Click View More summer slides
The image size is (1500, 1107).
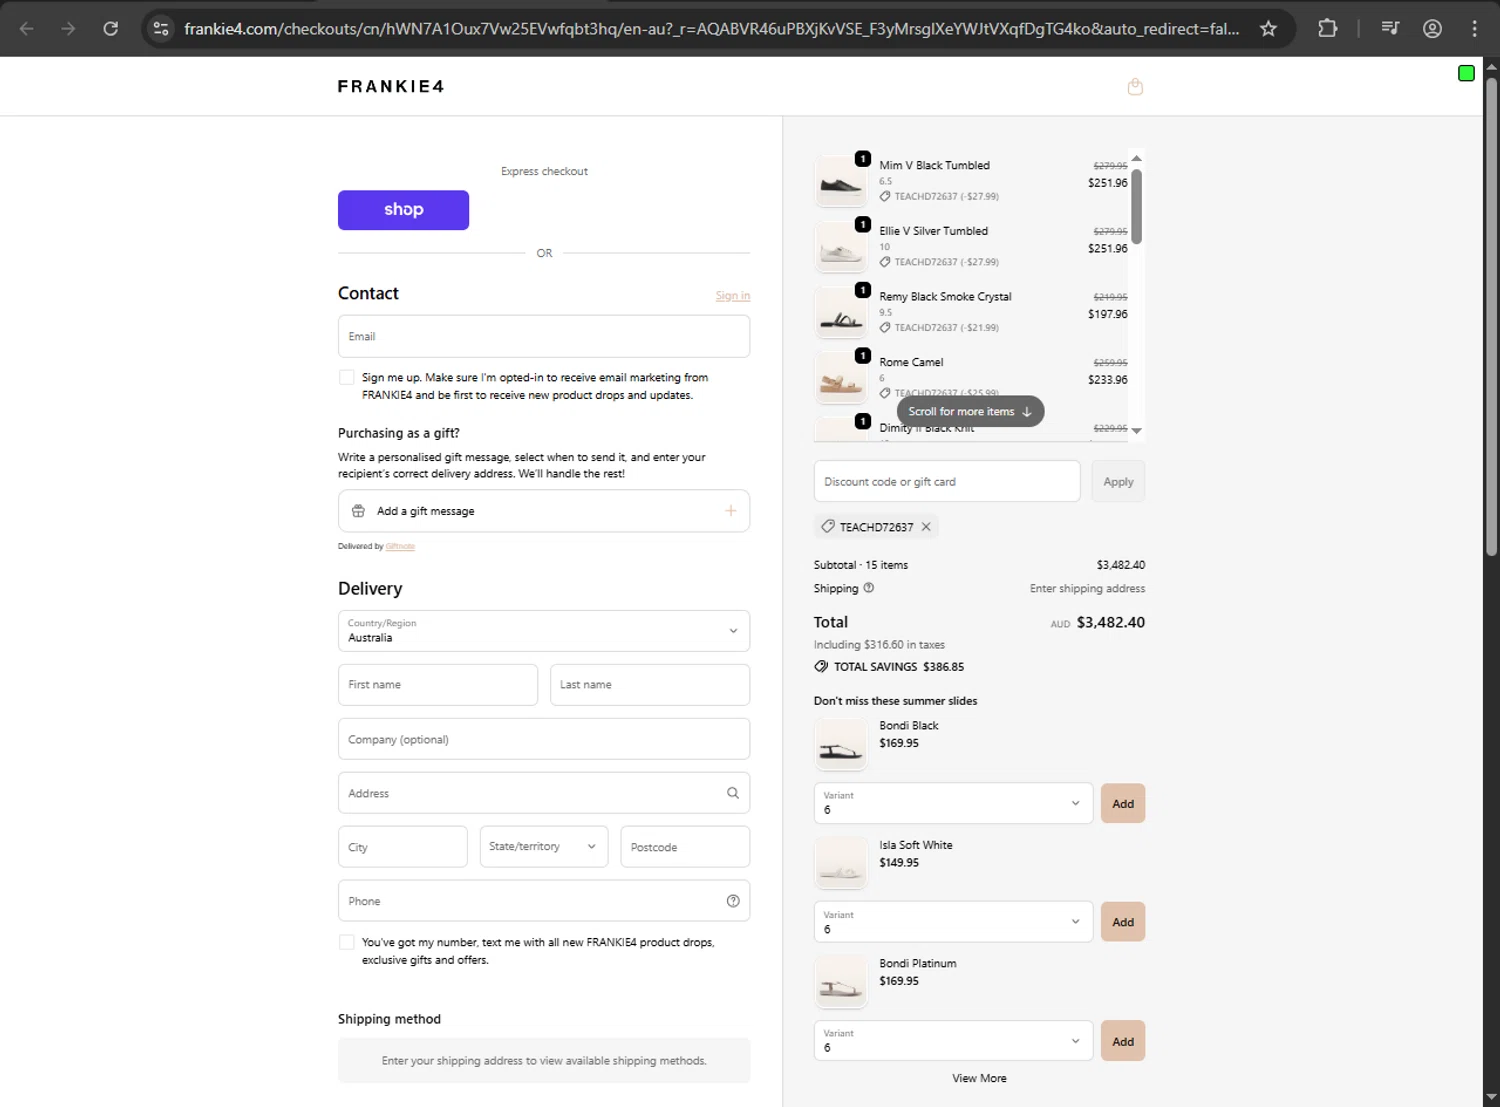tap(979, 1079)
